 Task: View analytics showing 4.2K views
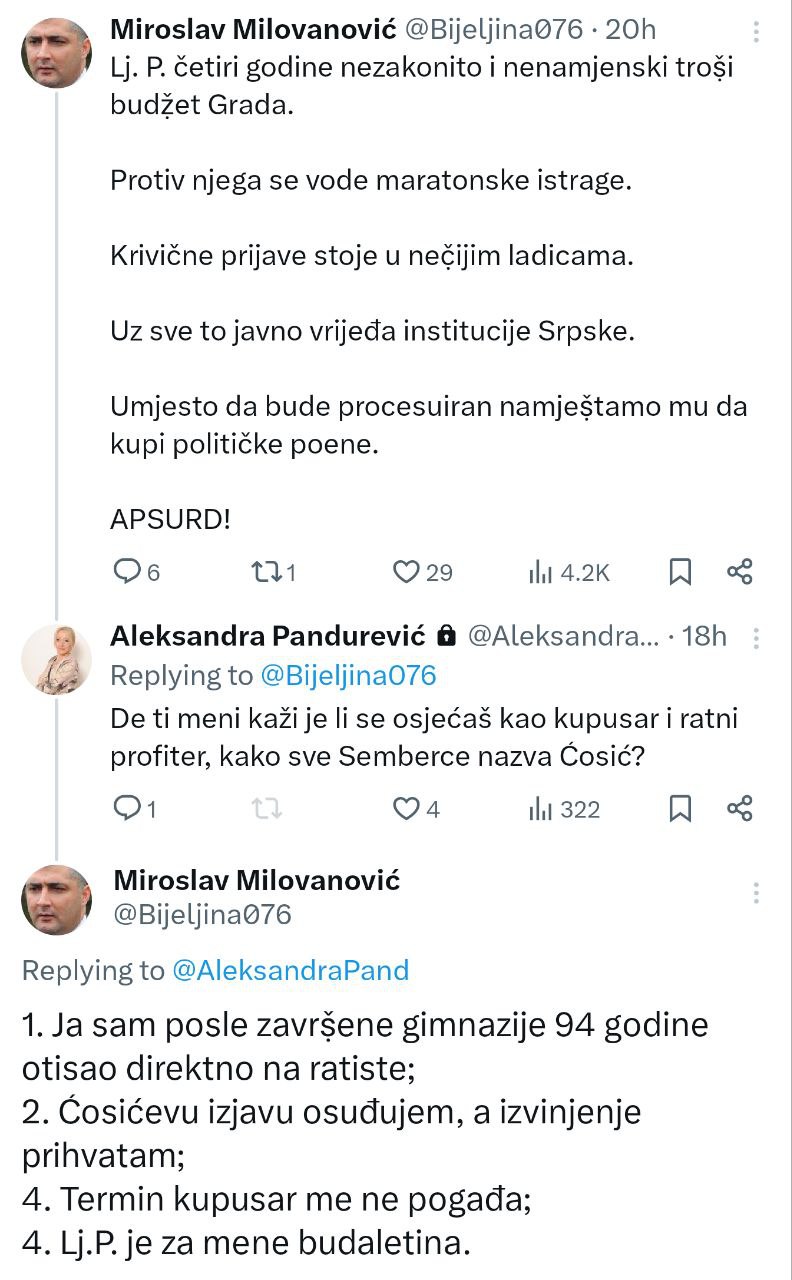pyautogui.click(x=541, y=572)
